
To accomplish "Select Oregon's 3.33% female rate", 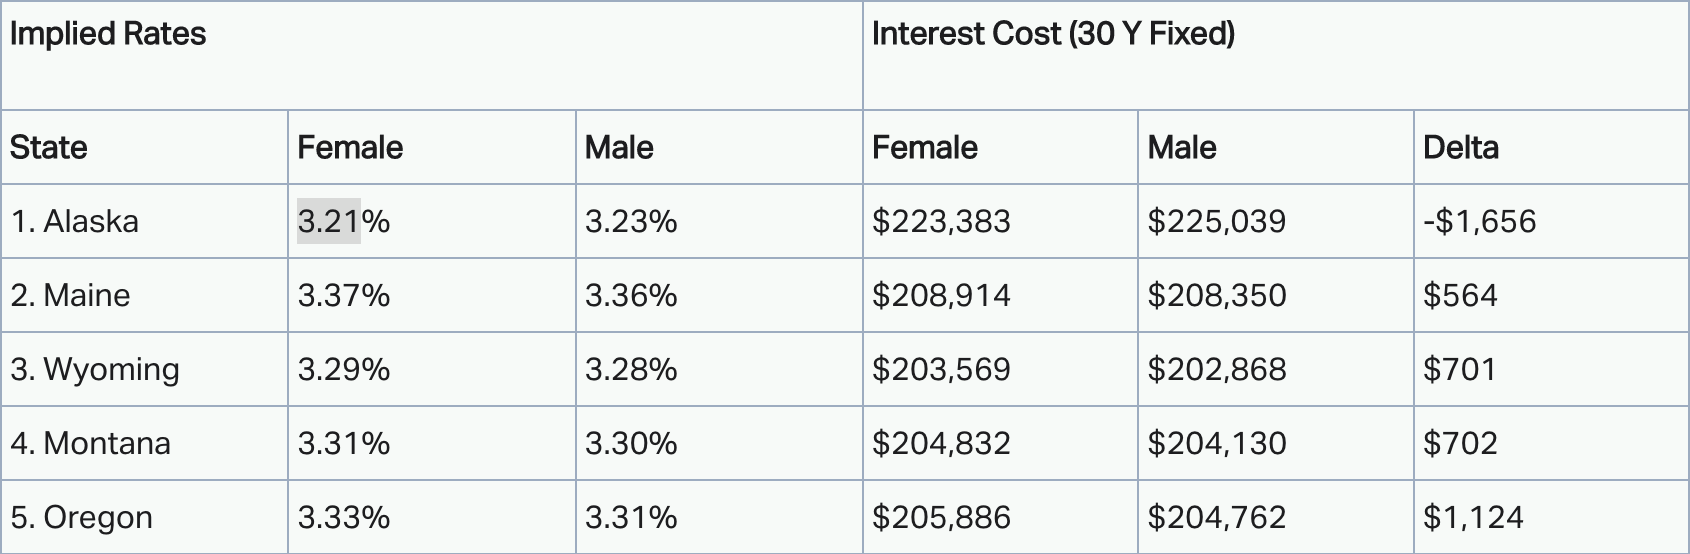I will click(x=343, y=517).
